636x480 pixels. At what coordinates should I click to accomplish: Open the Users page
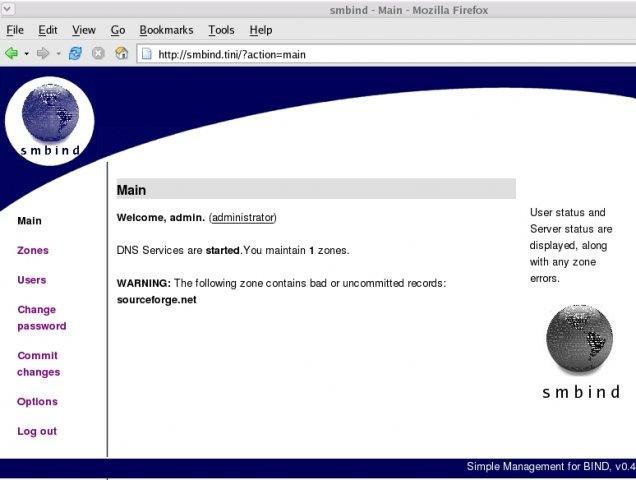tap(32, 280)
